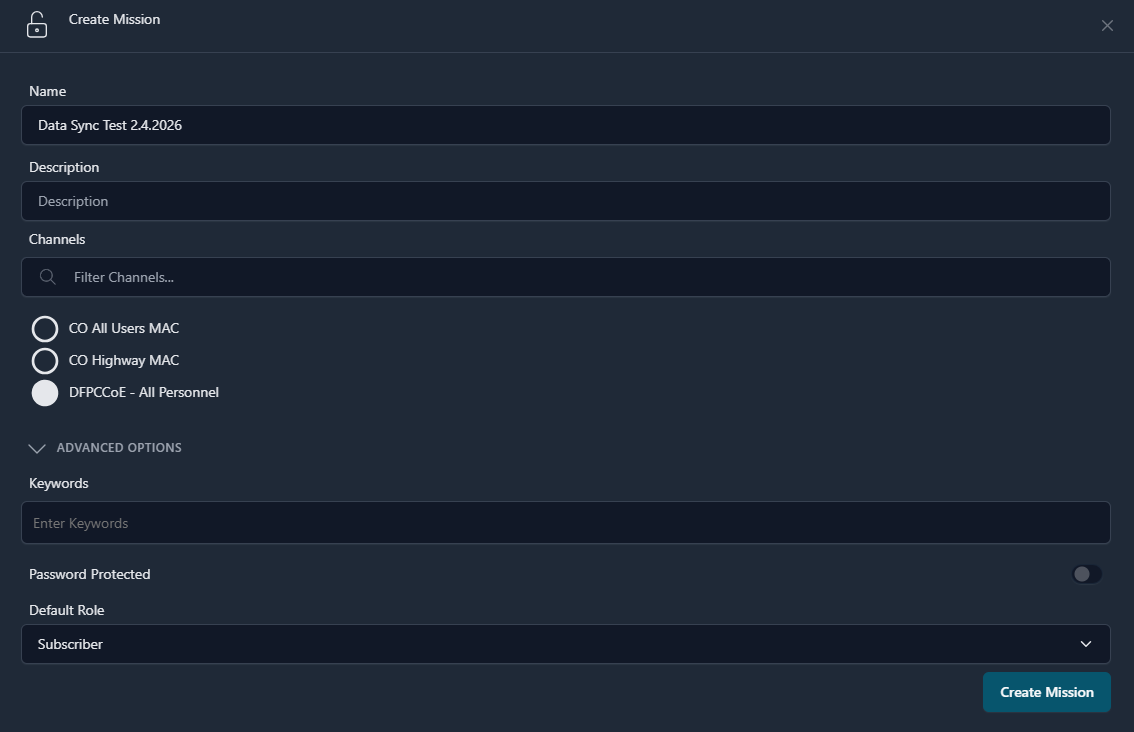Click the CO Highway MAC channel label
1134x732 pixels.
124,361
